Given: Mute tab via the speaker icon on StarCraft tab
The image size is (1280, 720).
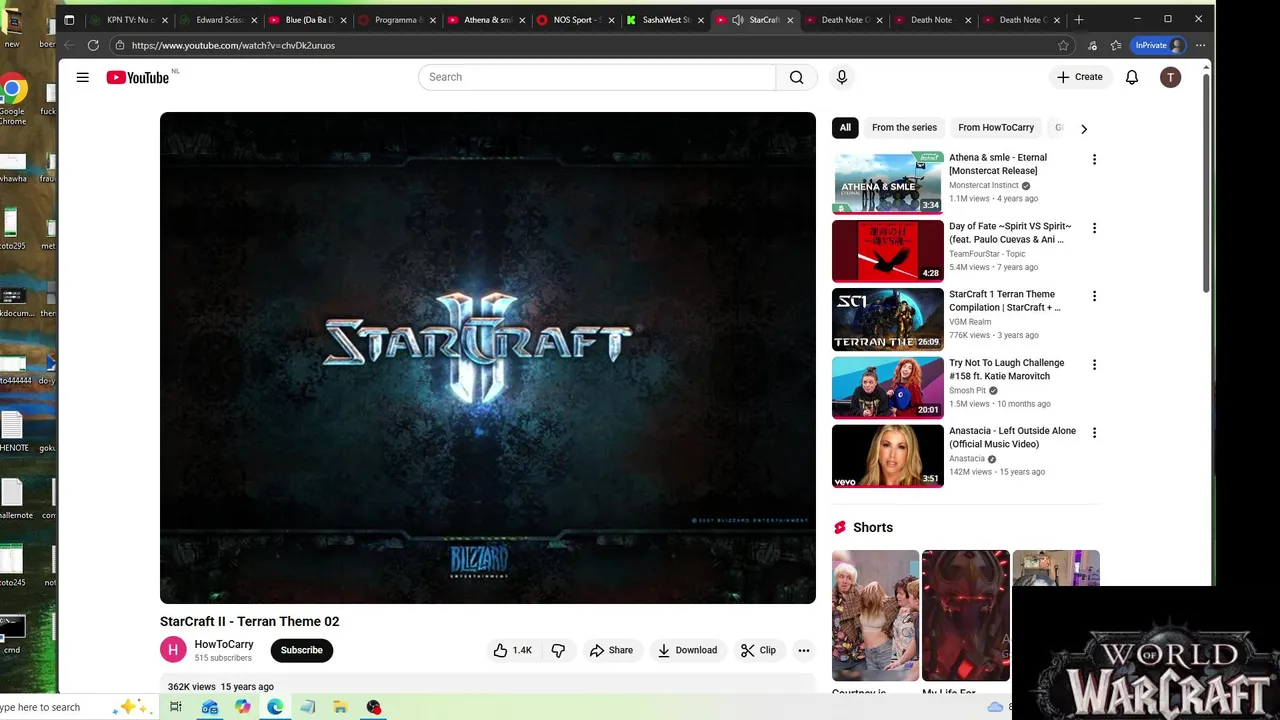Looking at the screenshot, I should 737,19.
